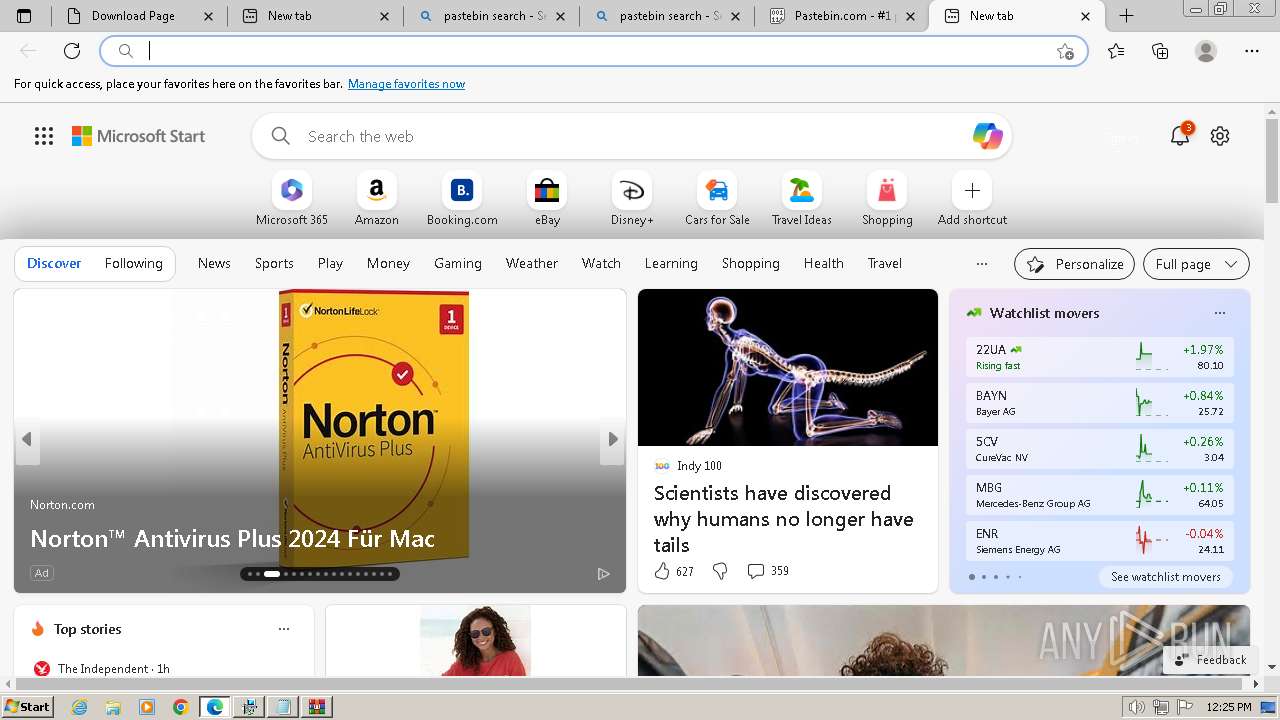
Task: Open the Feedback button
Action: click(x=1210, y=660)
